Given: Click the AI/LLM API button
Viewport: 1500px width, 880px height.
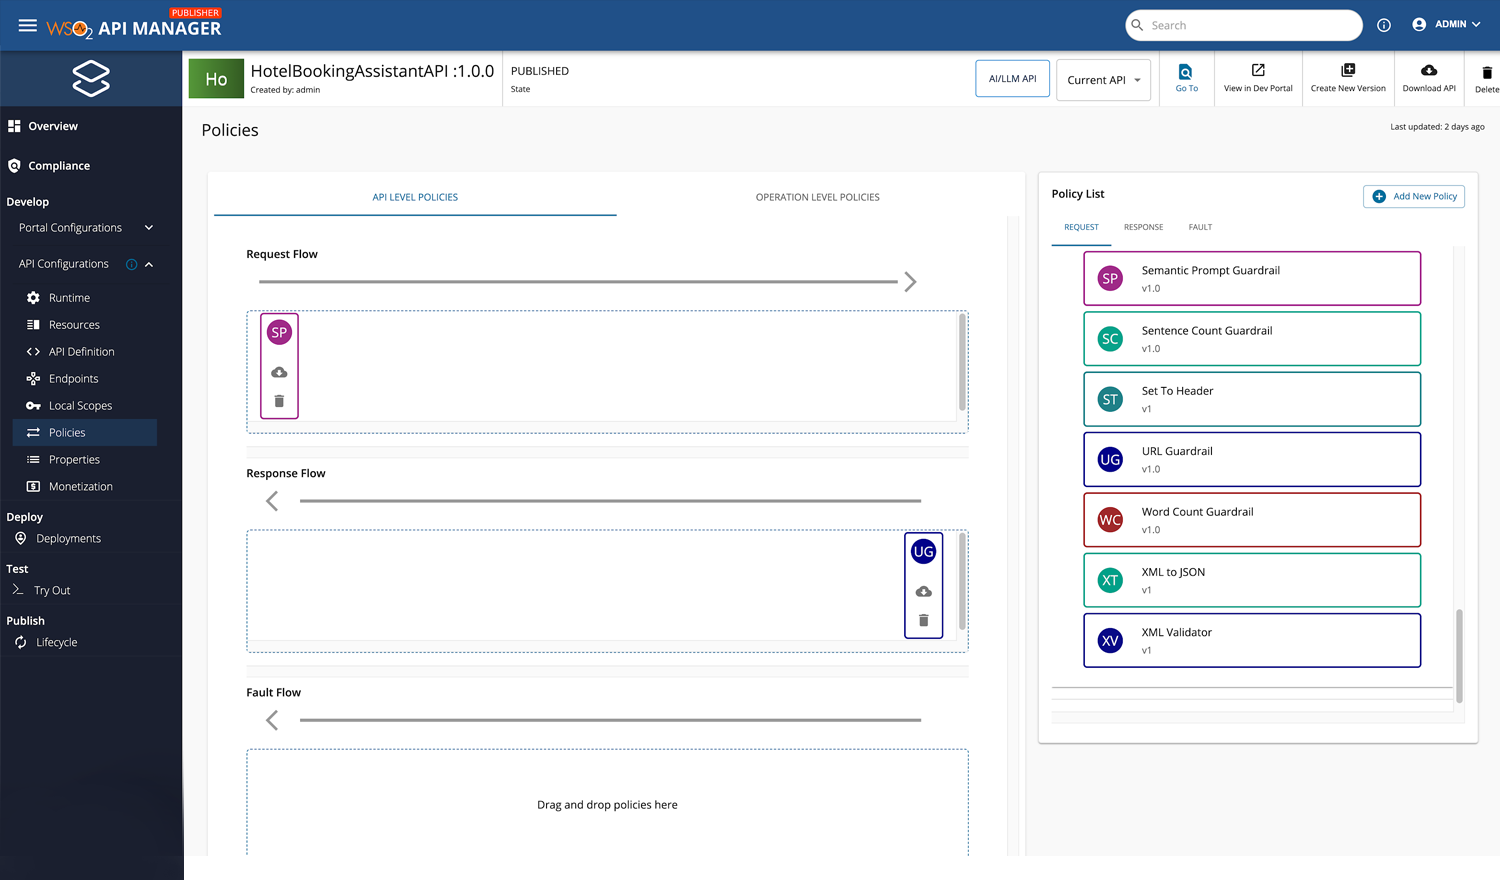Looking at the screenshot, I should [1012, 79].
